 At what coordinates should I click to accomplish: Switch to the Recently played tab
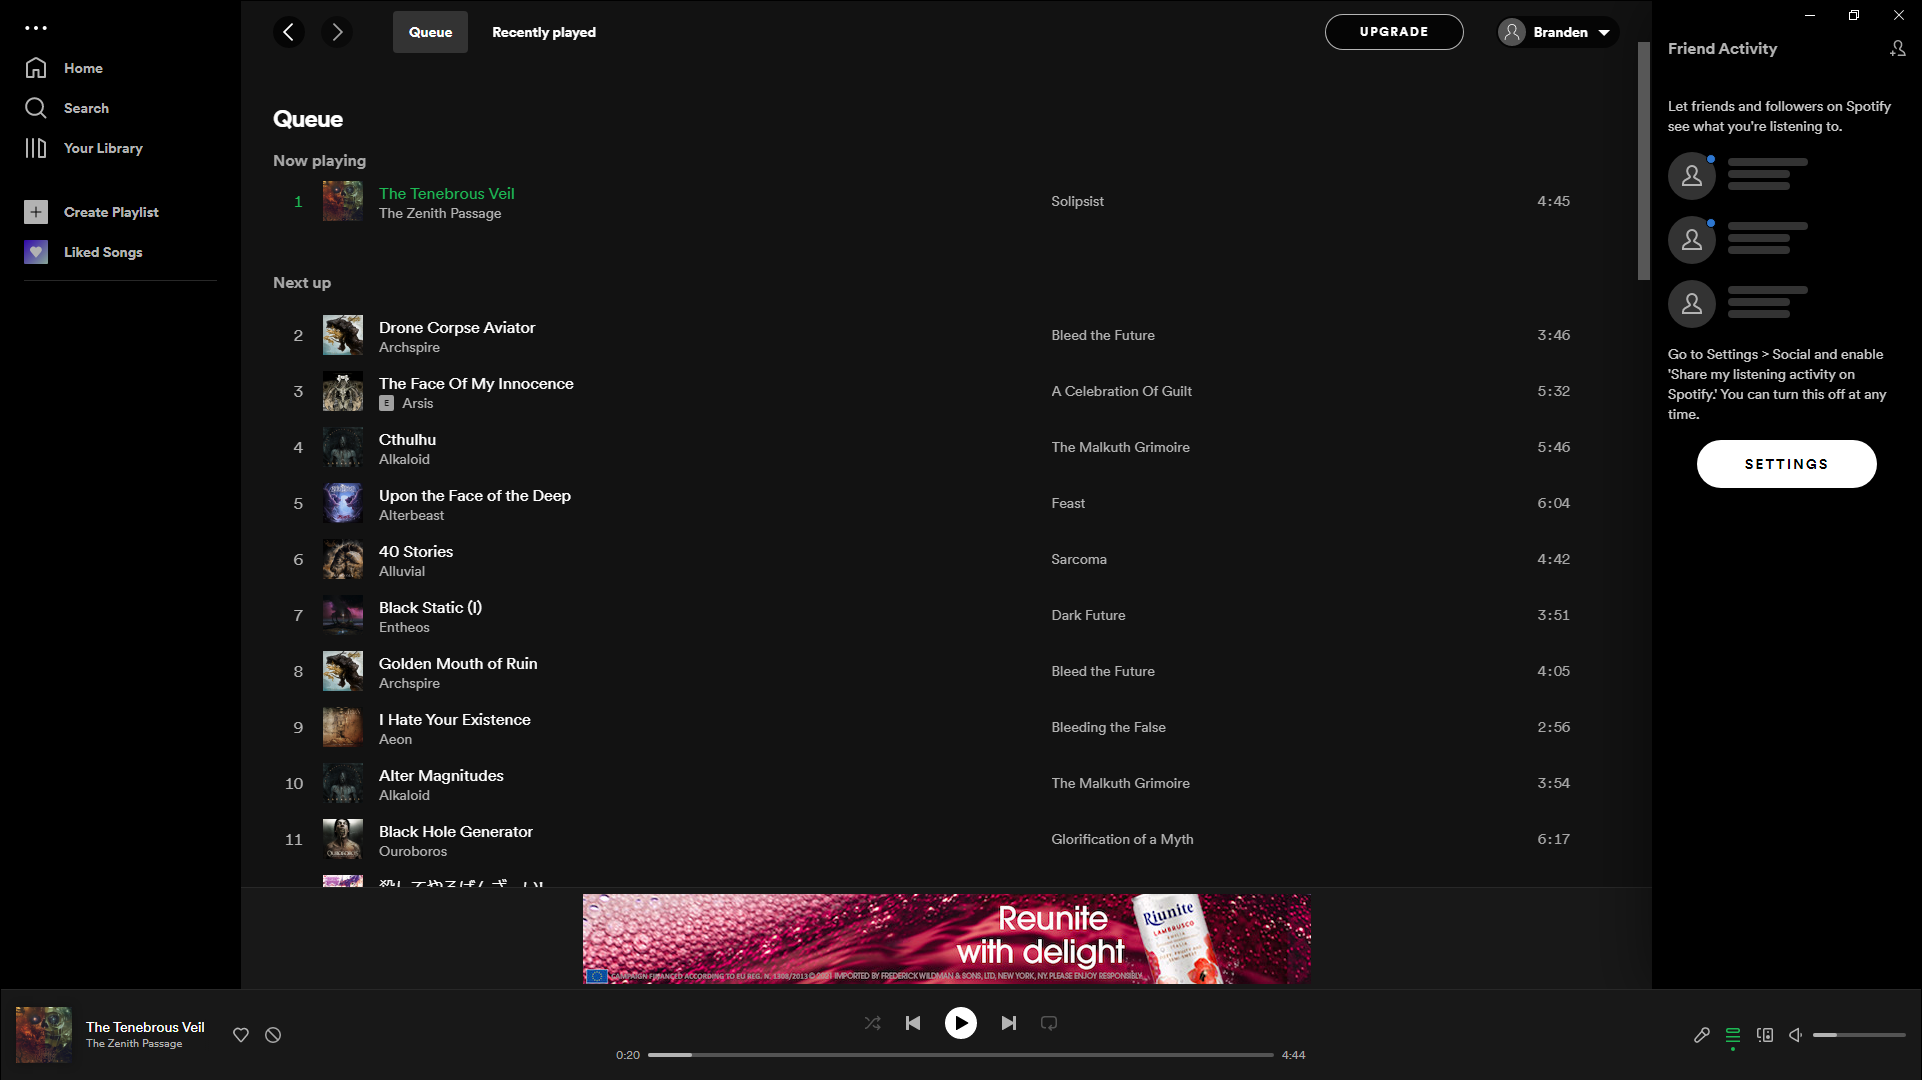pos(544,32)
